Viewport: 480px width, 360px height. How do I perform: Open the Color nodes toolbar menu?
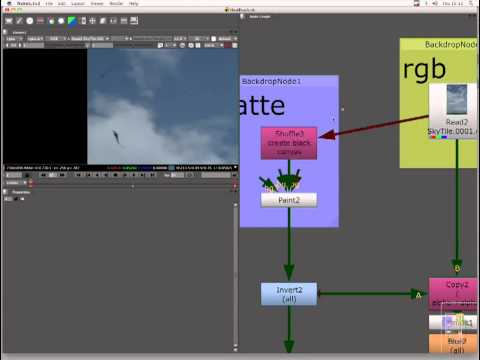click(51, 21)
